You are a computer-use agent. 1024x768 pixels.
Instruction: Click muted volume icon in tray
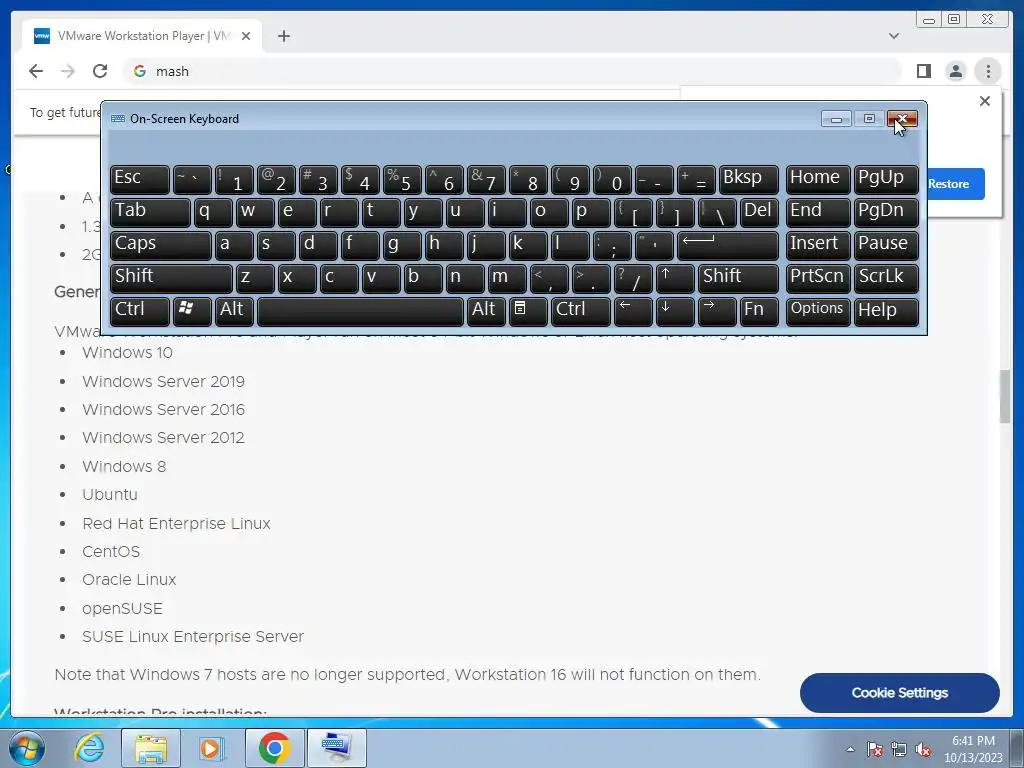[923, 749]
